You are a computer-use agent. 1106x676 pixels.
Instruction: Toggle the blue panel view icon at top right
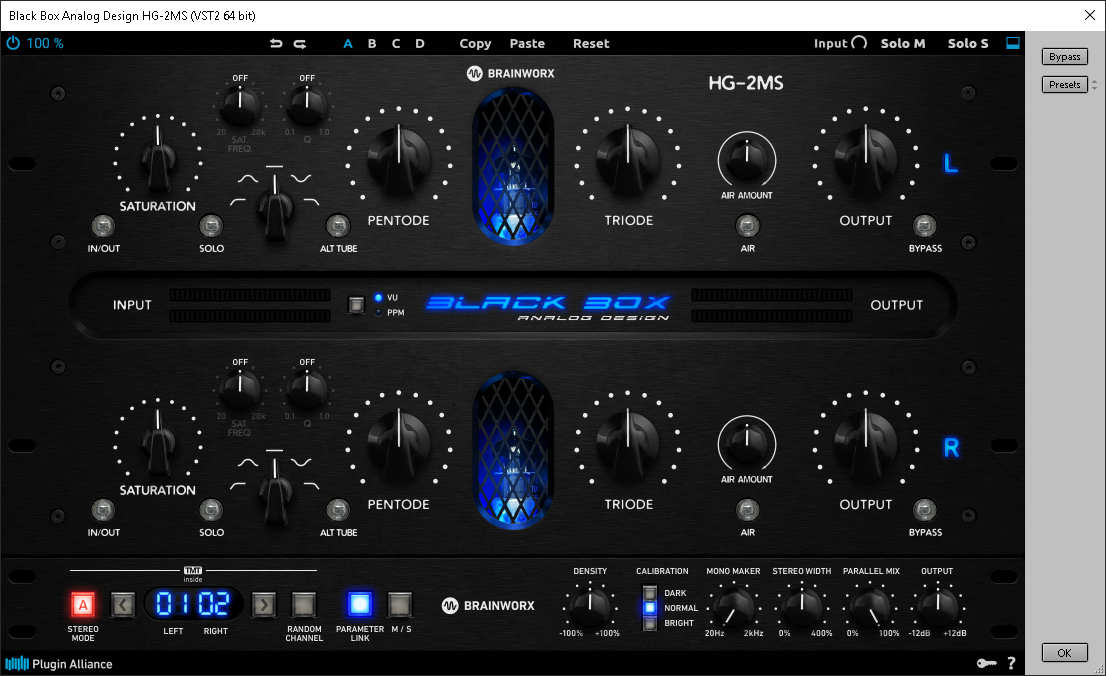[x=1013, y=43]
